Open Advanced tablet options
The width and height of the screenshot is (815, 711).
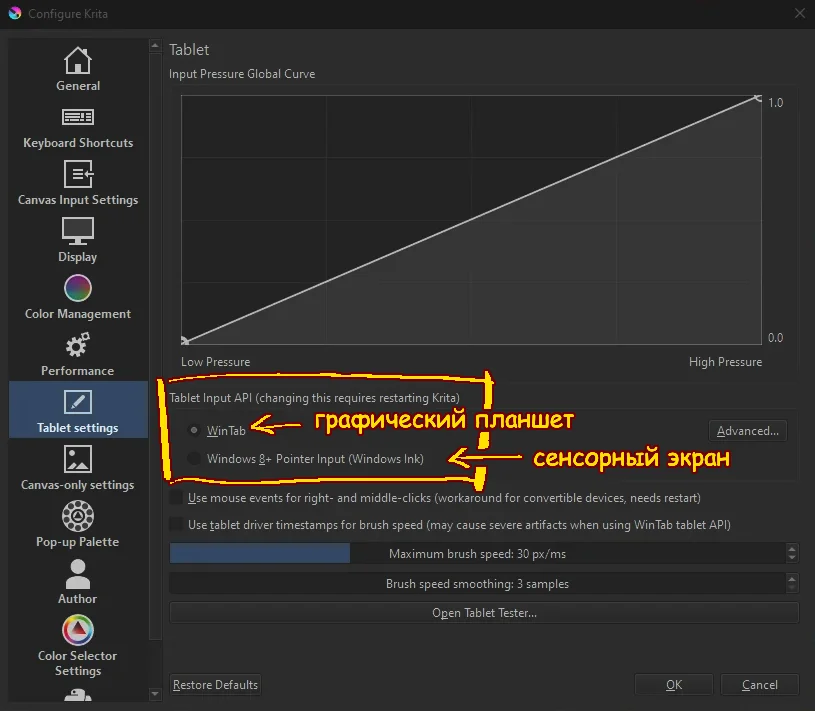pyautogui.click(x=747, y=431)
